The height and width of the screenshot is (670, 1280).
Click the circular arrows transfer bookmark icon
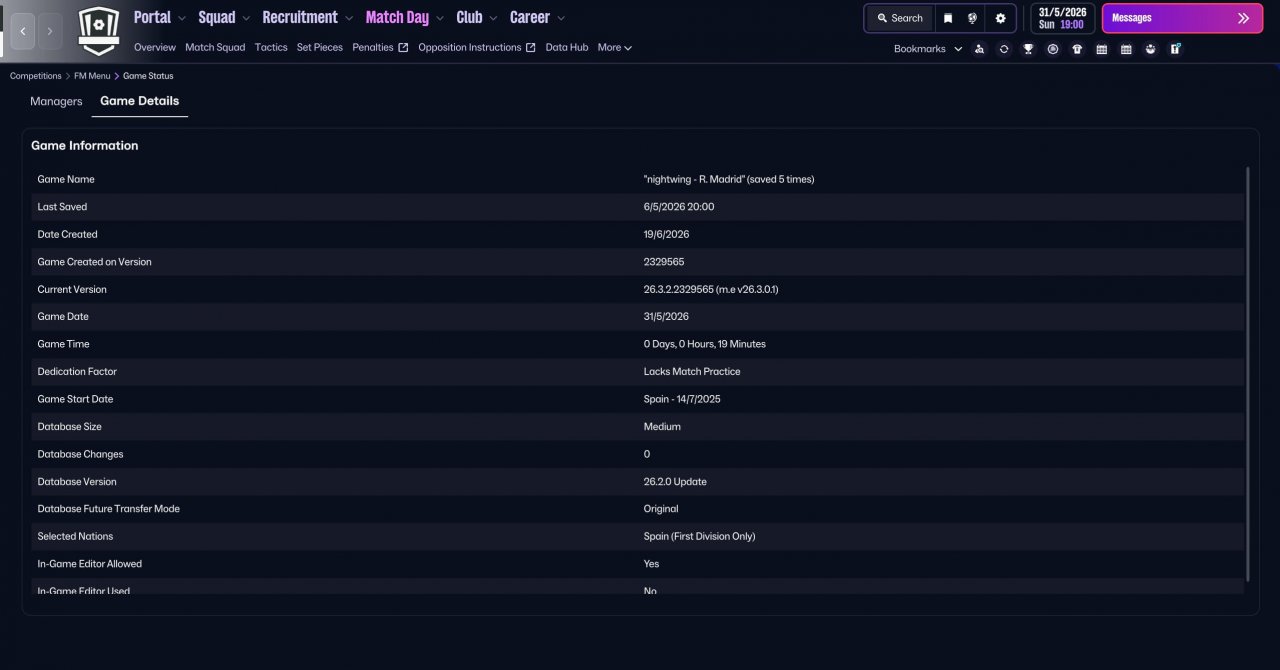1004,49
